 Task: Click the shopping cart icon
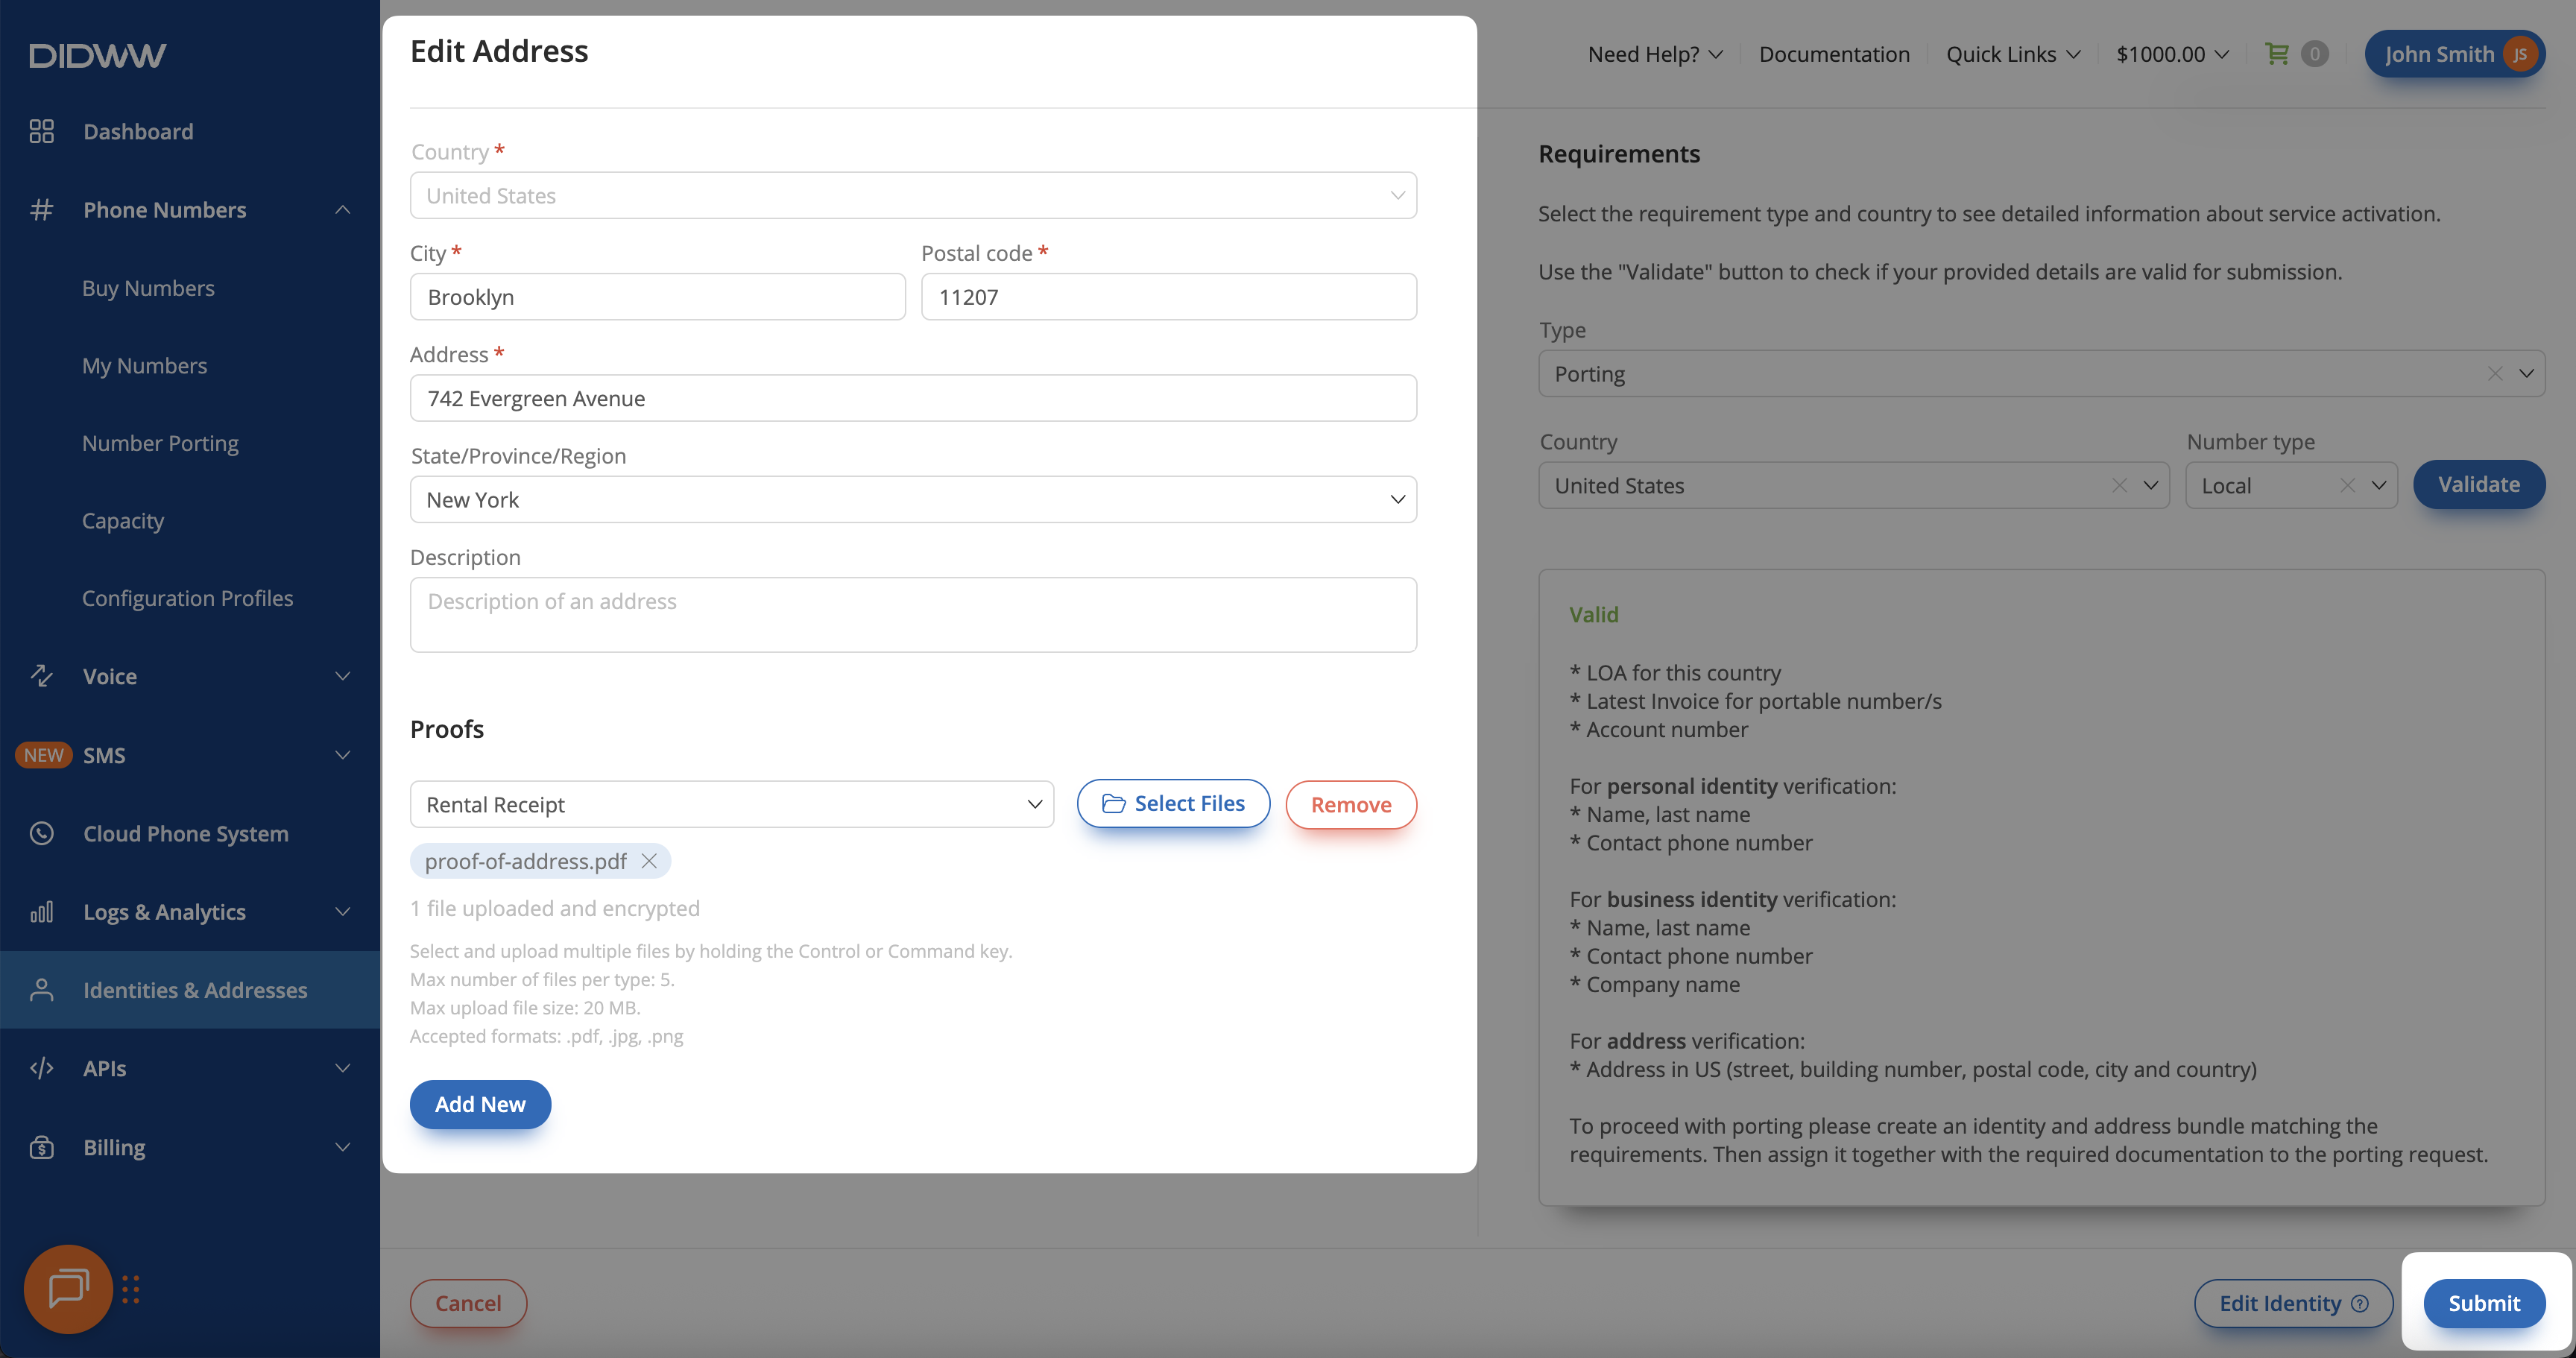click(x=2277, y=54)
